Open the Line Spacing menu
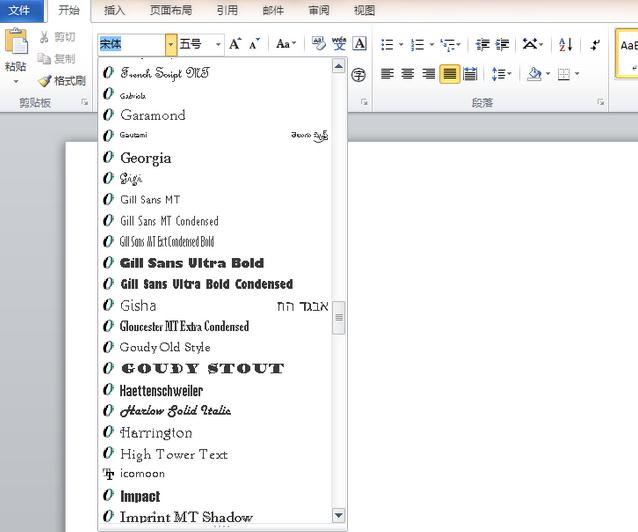This screenshot has width=638, height=532. [501, 74]
